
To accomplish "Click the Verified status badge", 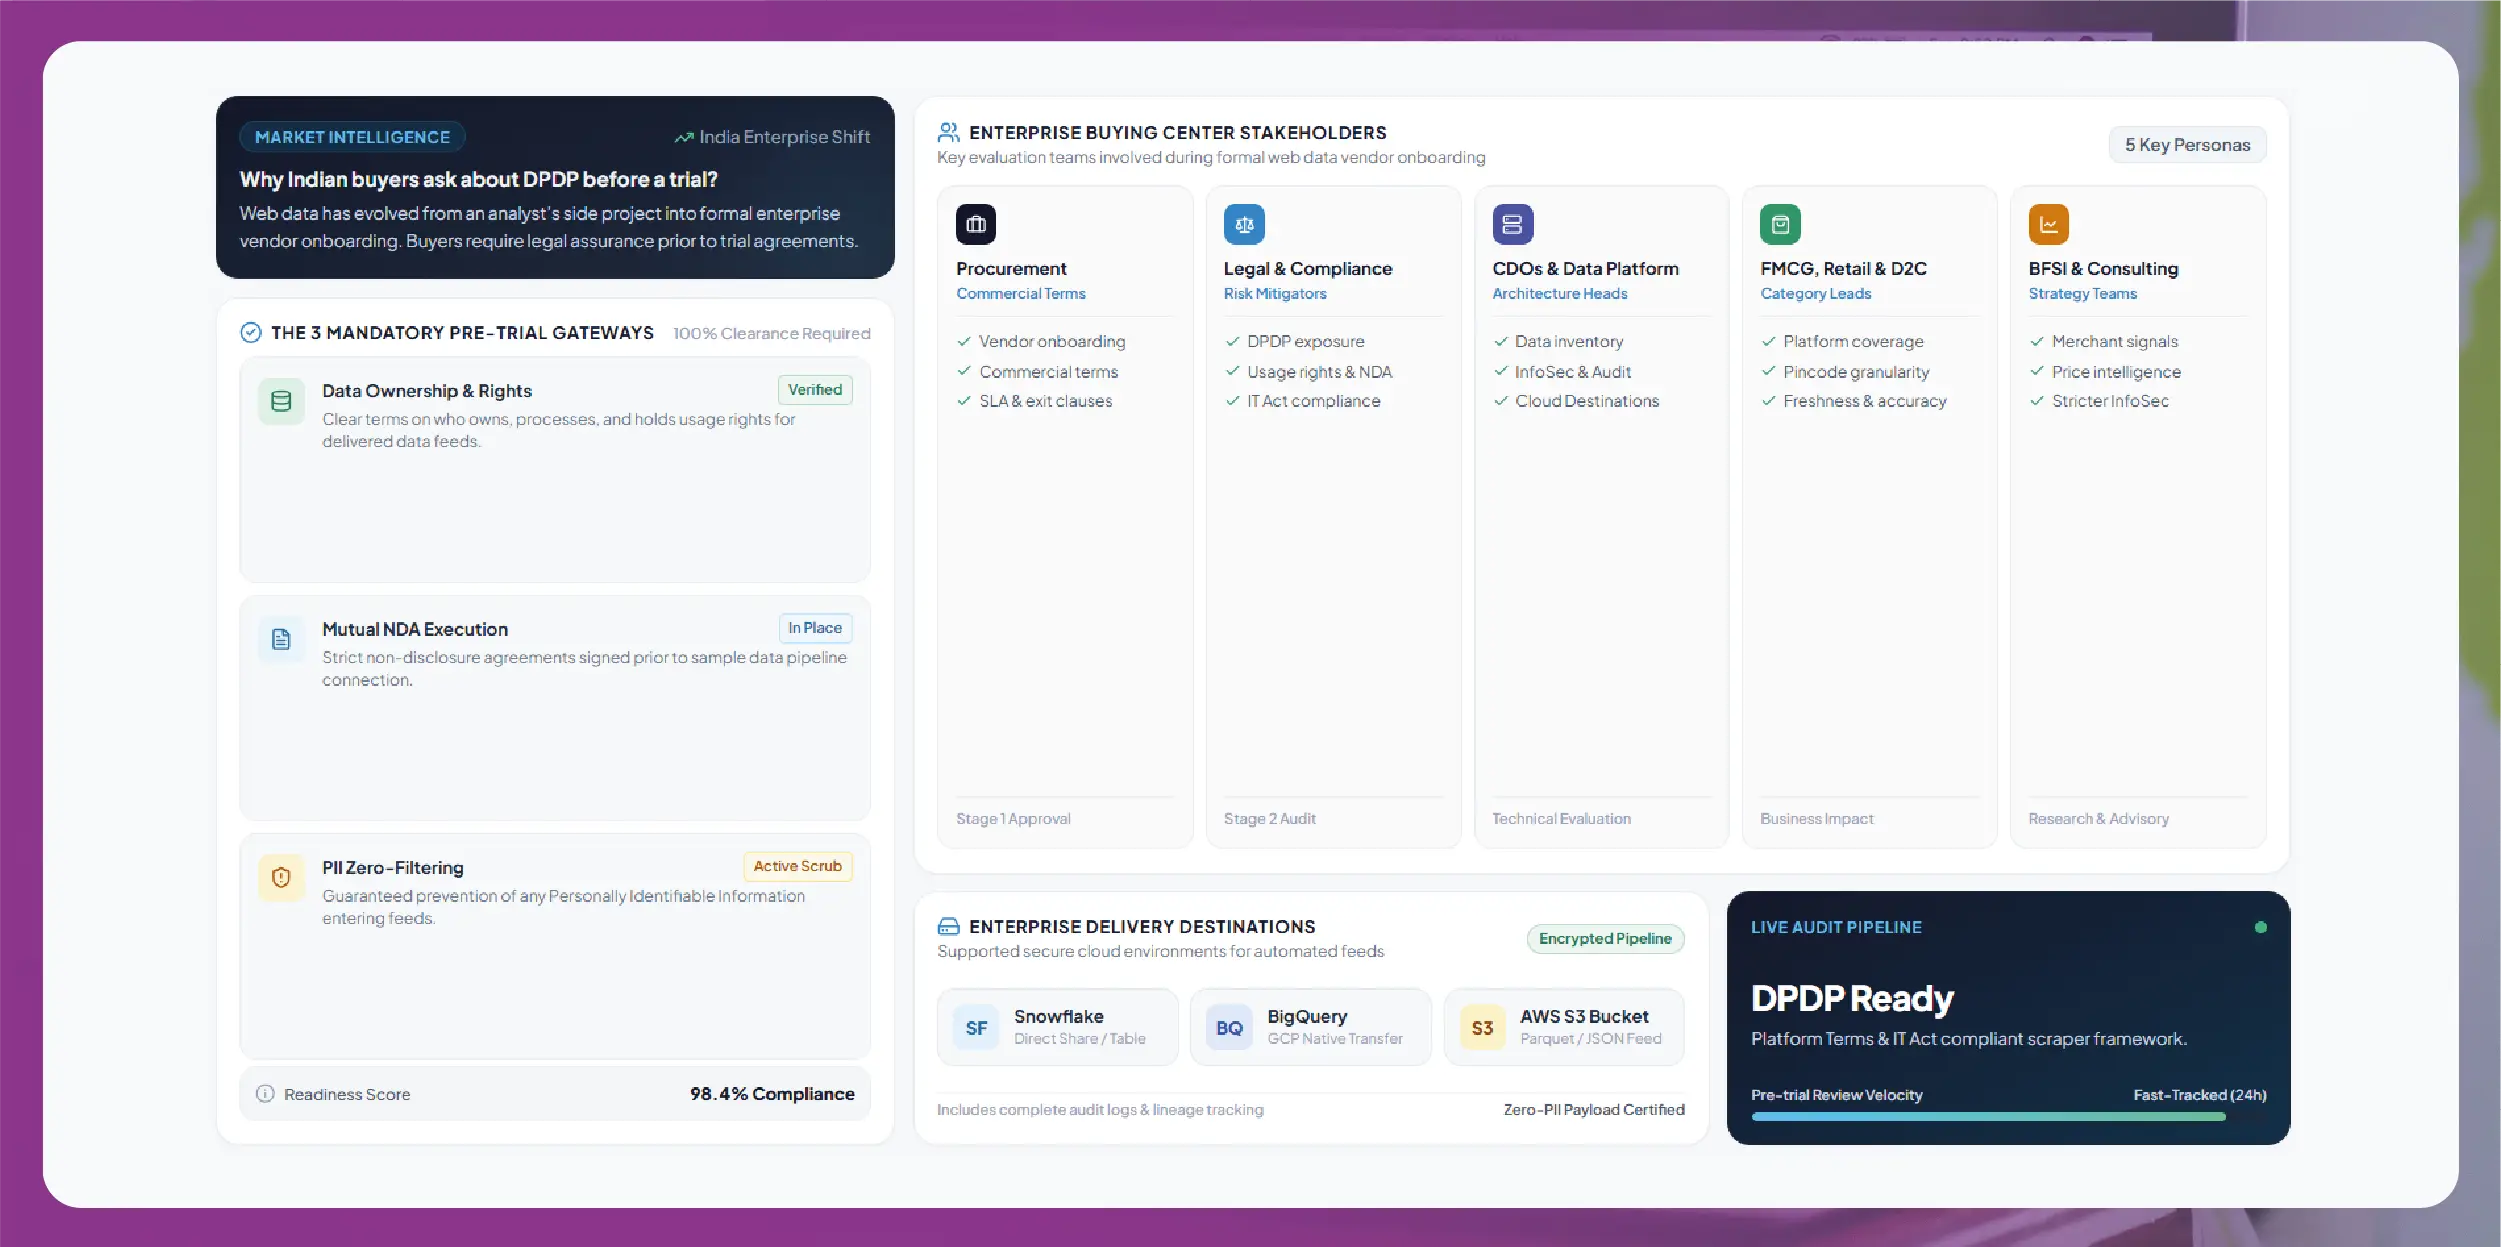I will pos(814,390).
